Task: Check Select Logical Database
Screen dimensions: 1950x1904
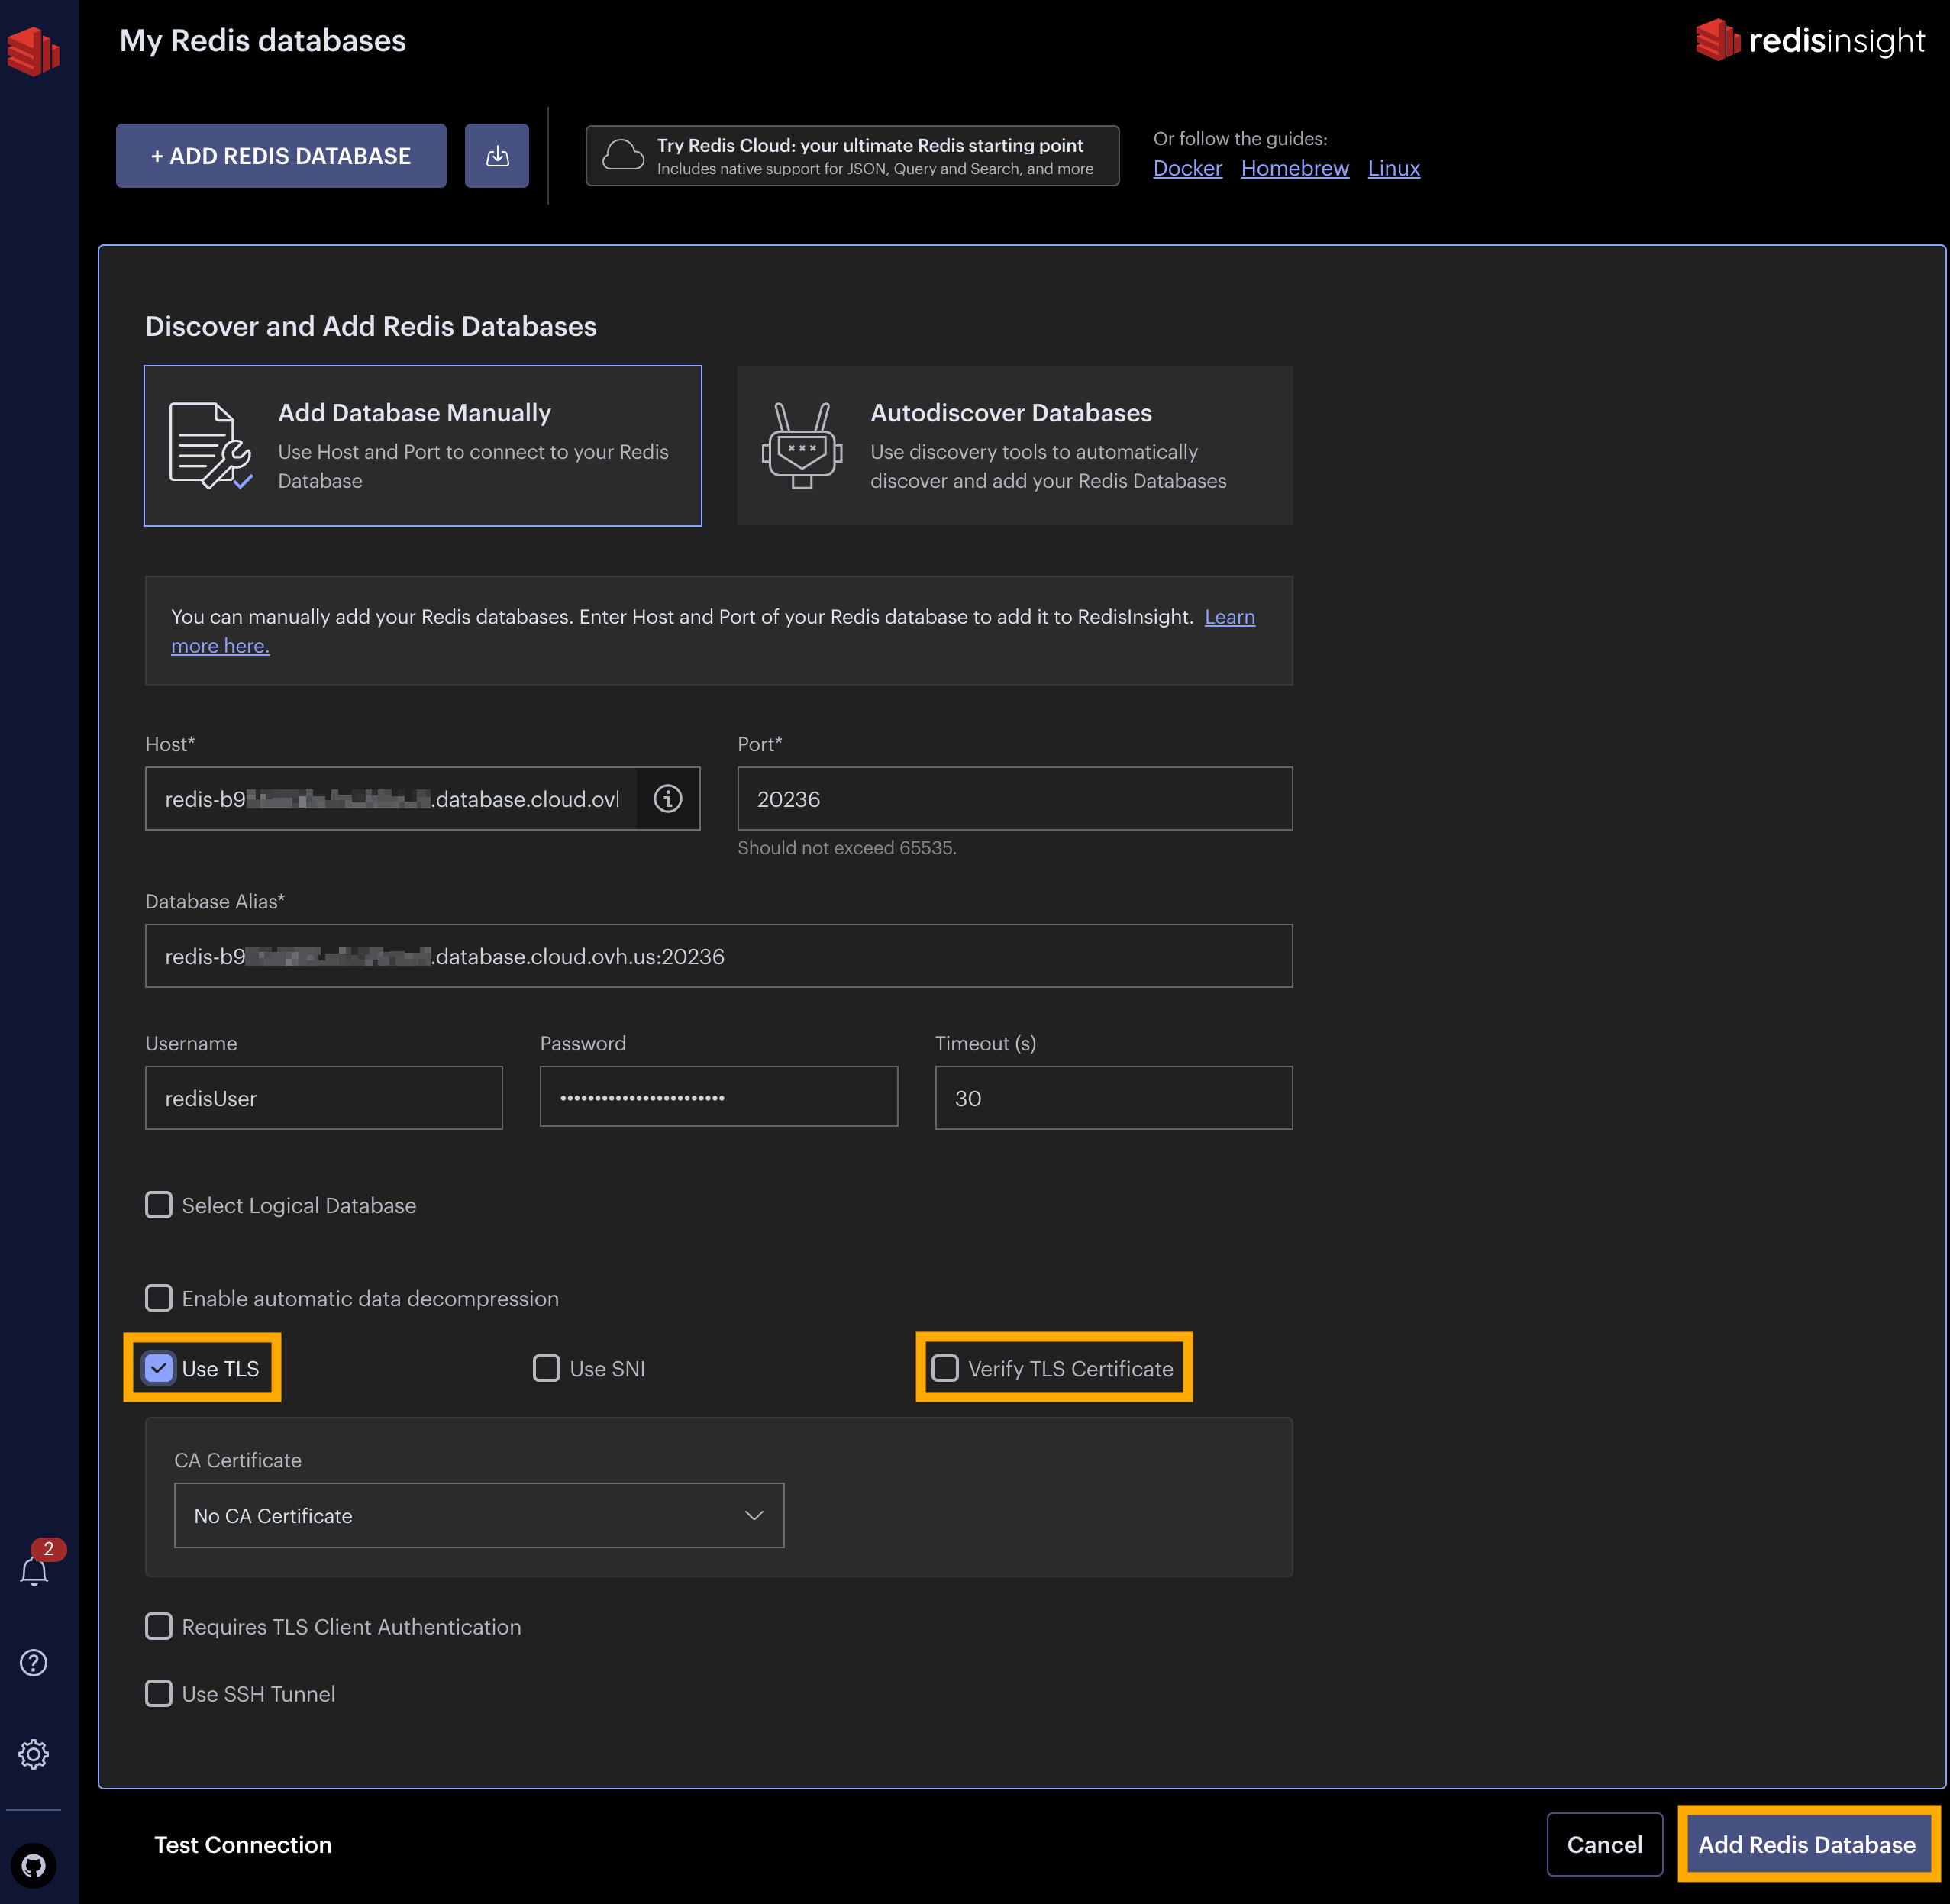Action: click(x=159, y=1205)
